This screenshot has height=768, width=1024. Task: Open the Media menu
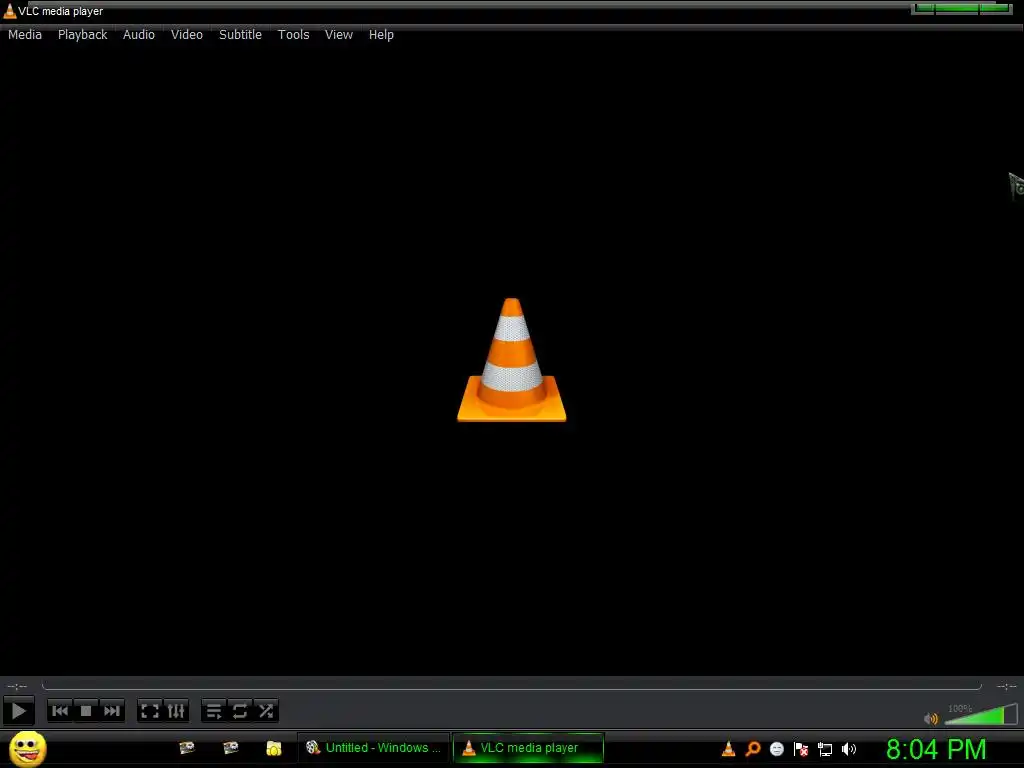(x=25, y=35)
